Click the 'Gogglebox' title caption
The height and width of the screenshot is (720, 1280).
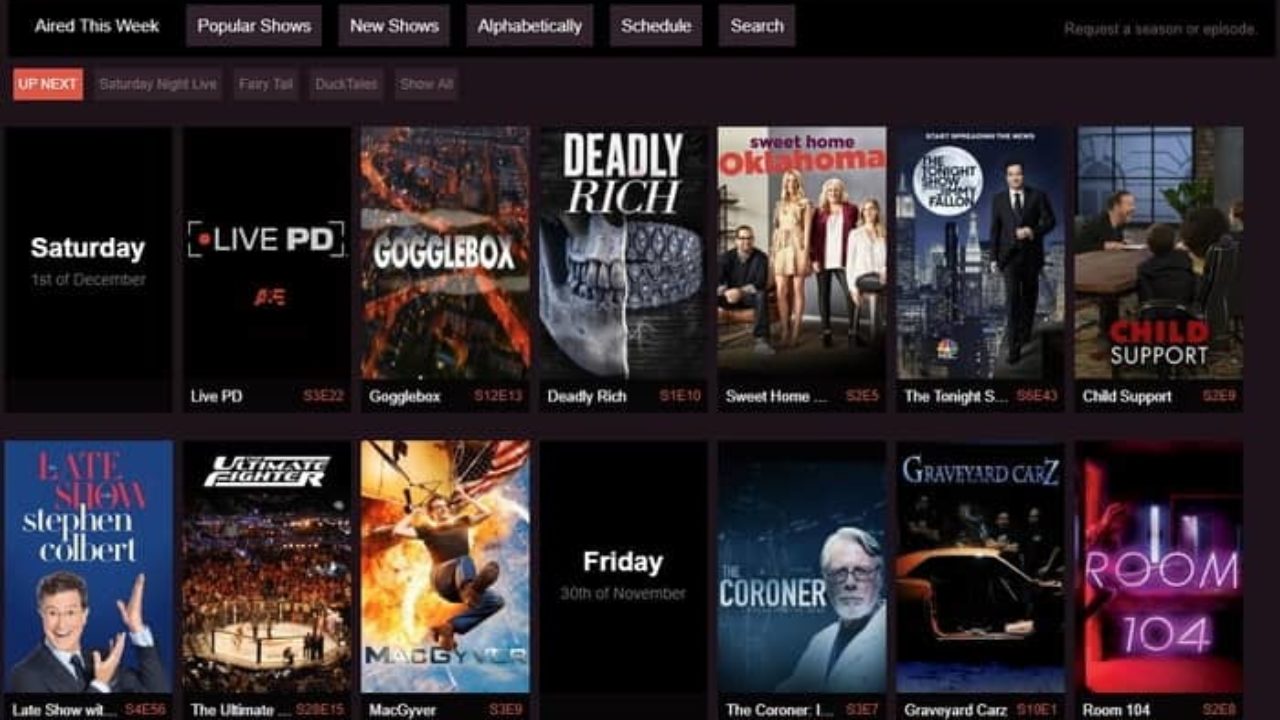coord(404,396)
